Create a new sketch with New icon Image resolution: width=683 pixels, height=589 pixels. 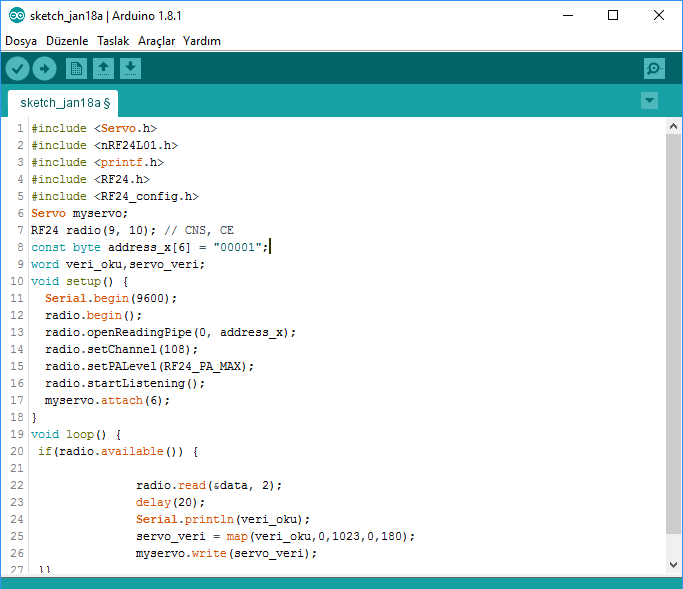[76, 68]
